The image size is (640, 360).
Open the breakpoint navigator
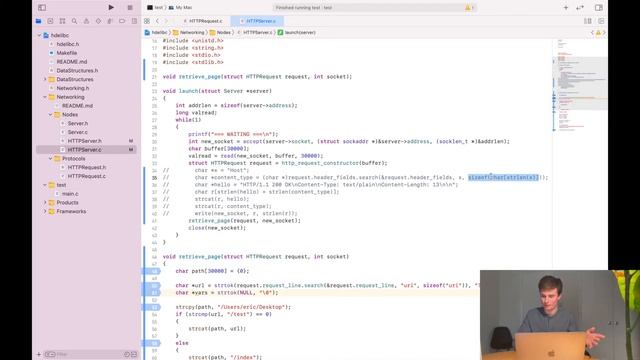(122, 21)
